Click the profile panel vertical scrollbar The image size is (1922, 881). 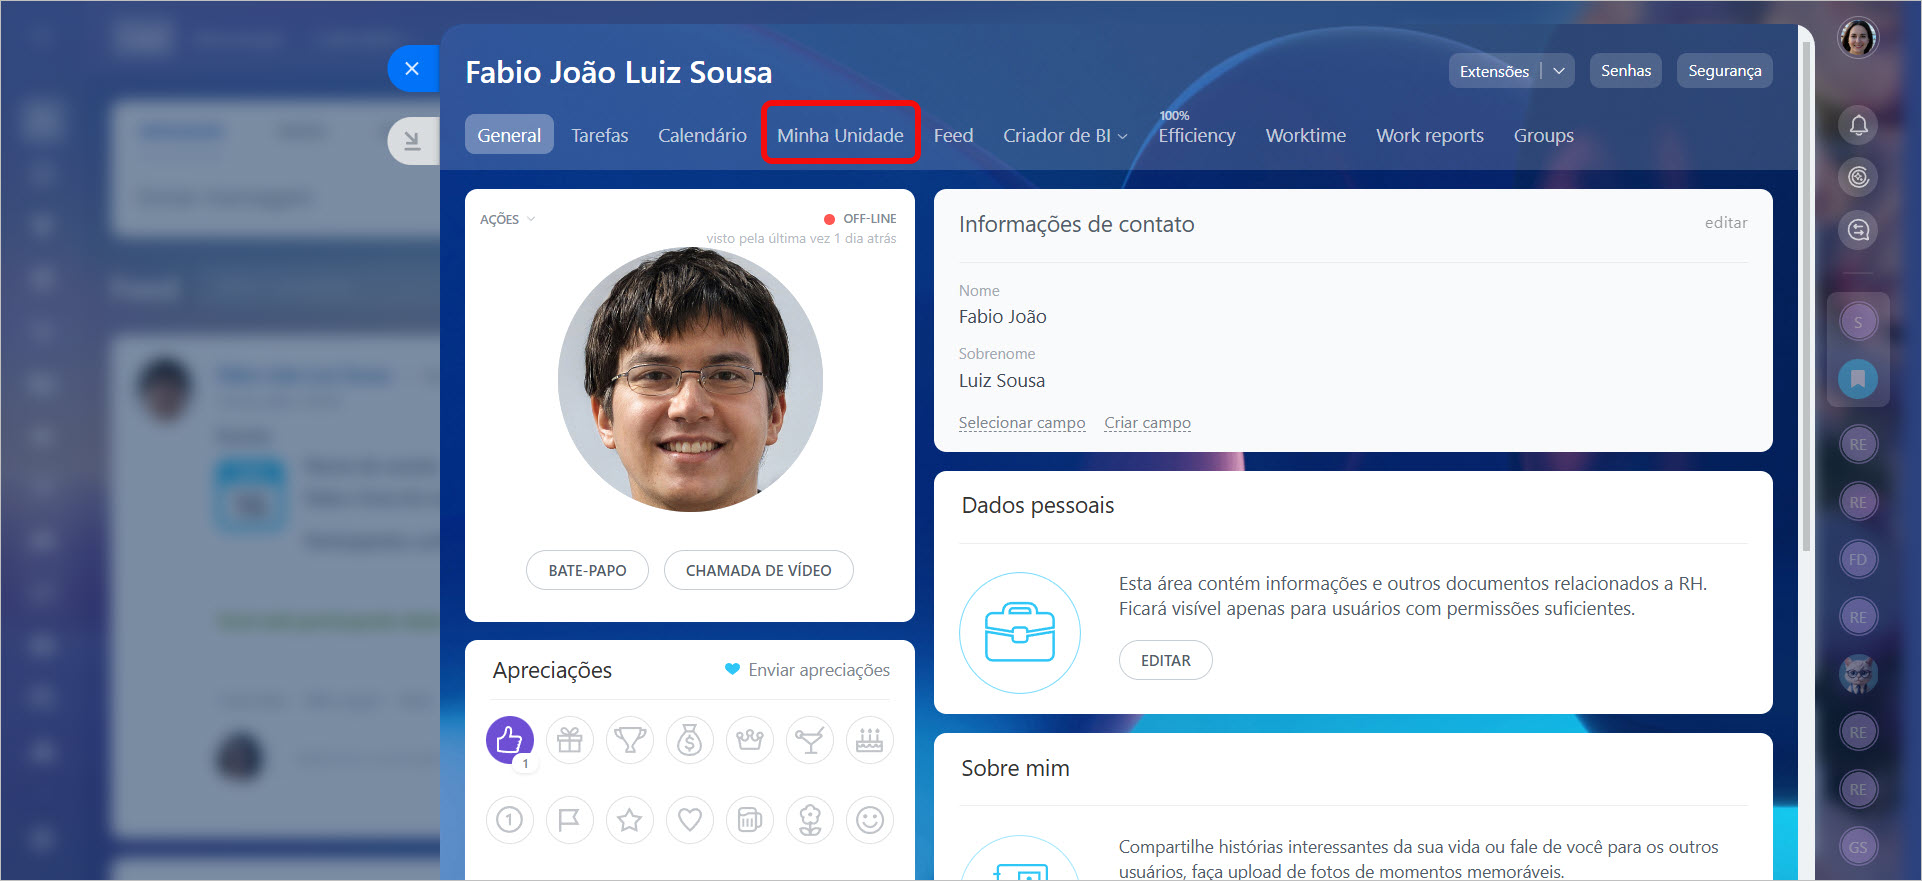click(1806, 298)
